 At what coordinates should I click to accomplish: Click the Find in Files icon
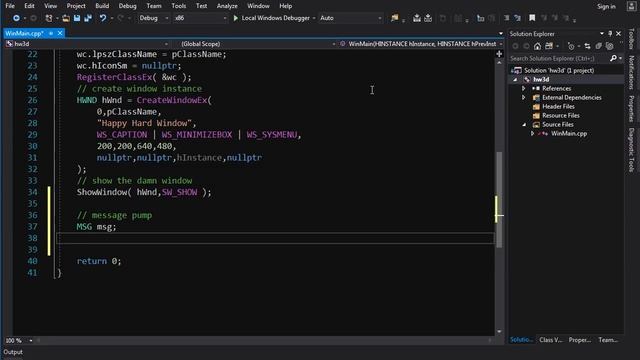(x=394, y=18)
